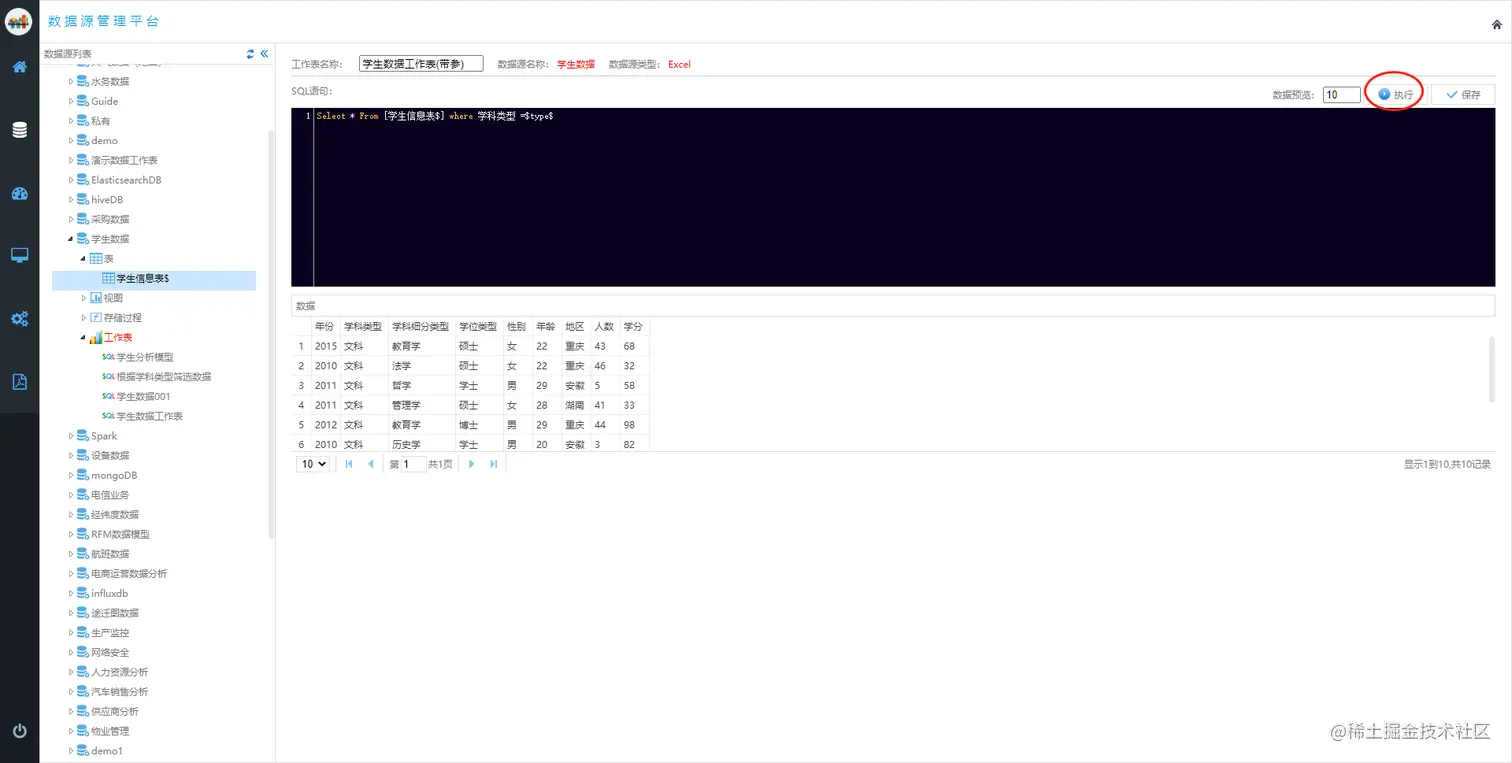Click the database icon beside ElasticsearchDB
The image size is (1512, 763).
tap(83, 180)
